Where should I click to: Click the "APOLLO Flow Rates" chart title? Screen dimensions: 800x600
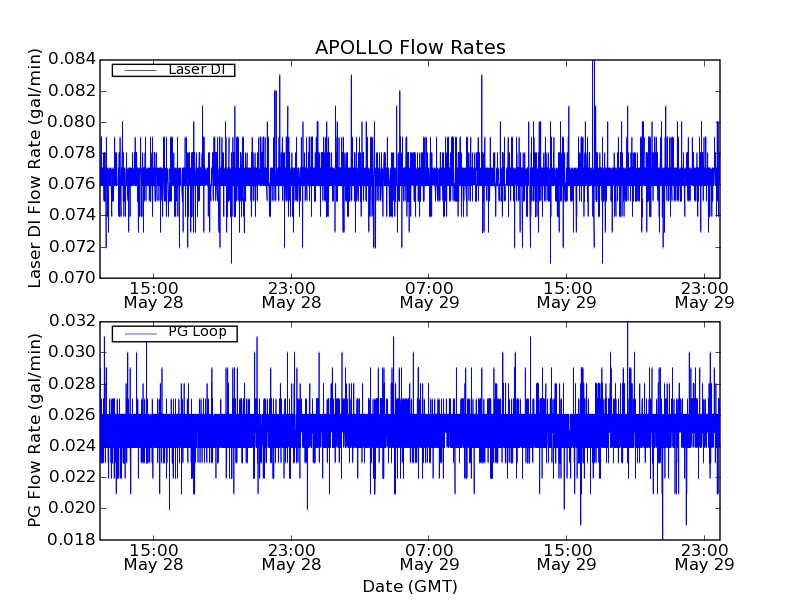[x=410, y=48]
